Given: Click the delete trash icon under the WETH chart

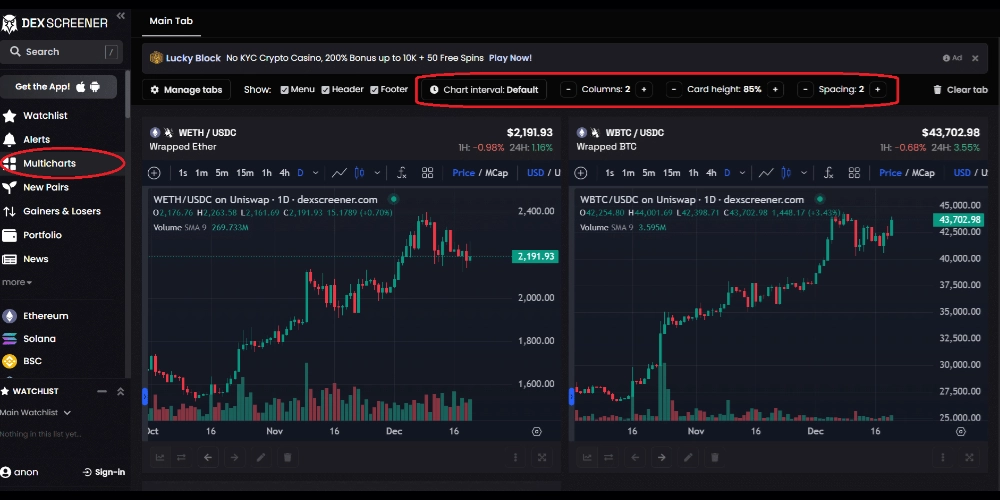Looking at the screenshot, I should 288,457.
